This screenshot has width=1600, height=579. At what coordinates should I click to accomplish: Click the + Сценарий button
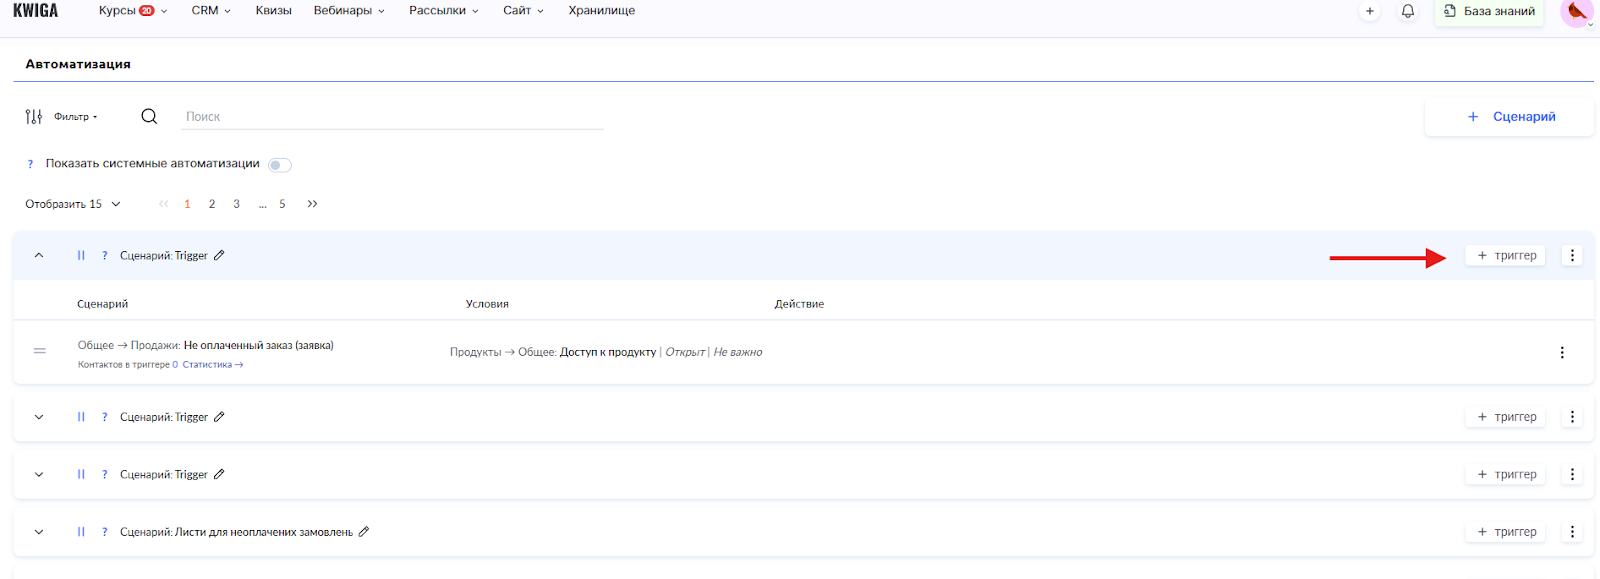[x=1509, y=117]
